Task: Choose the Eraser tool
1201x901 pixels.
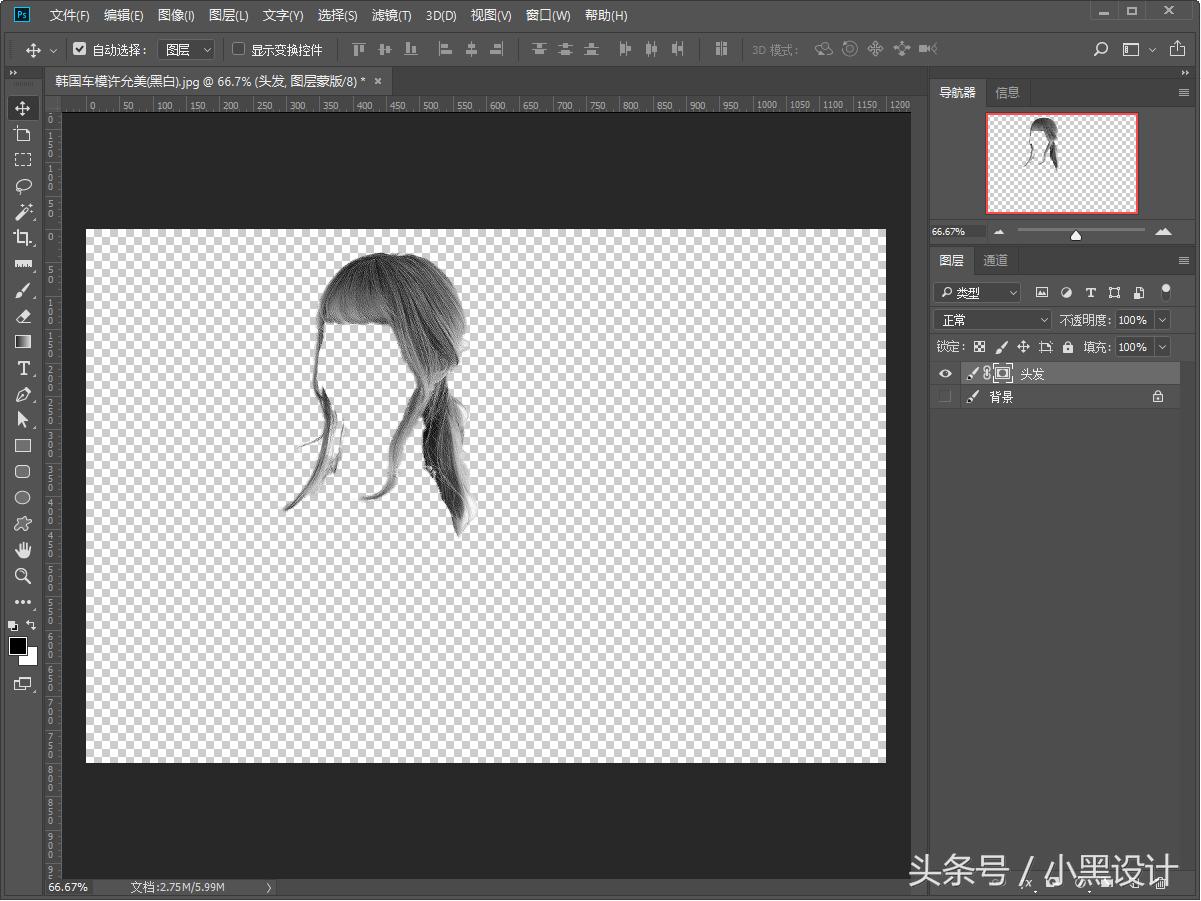Action: [23, 316]
